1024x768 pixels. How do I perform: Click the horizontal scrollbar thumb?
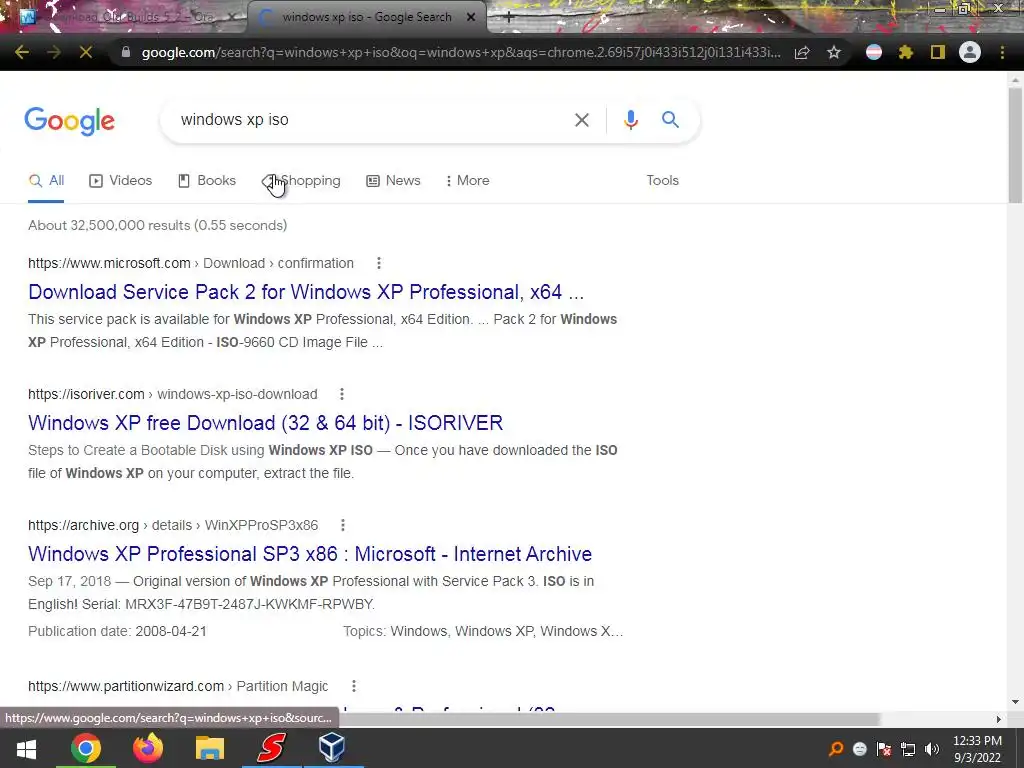(611, 719)
